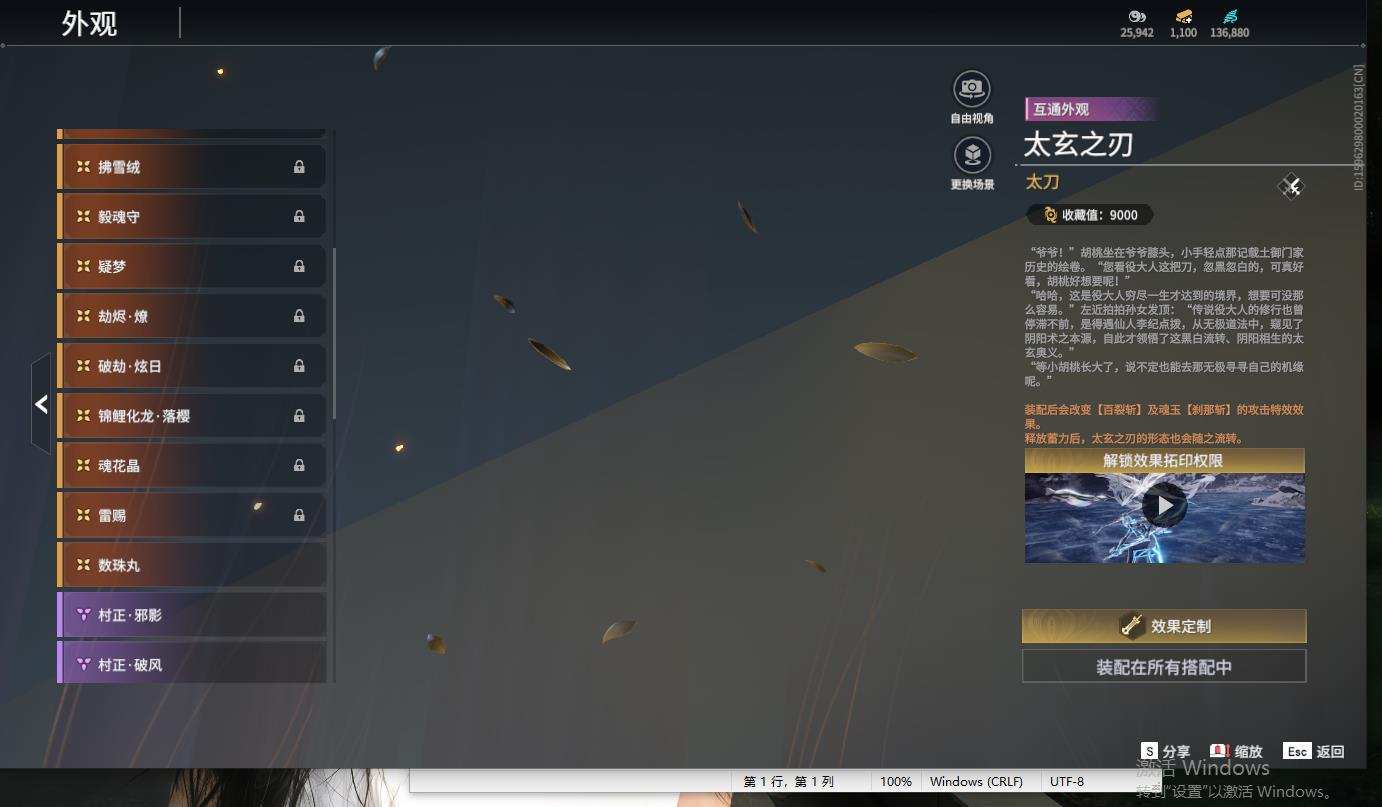Click Esc 返回 to go back
Image resolution: width=1382 pixels, height=807 pixels.
pyautogui.click(x=1314, y=751)
